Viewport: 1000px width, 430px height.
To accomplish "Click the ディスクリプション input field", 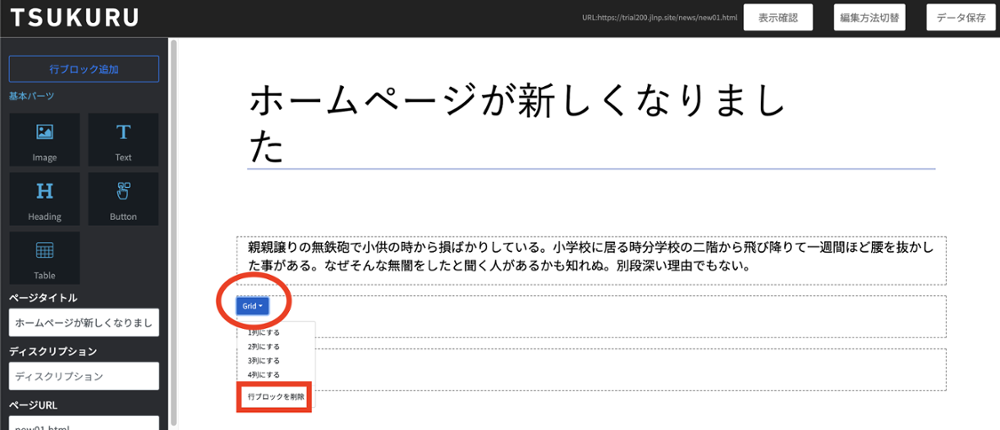I will point(84,376).
